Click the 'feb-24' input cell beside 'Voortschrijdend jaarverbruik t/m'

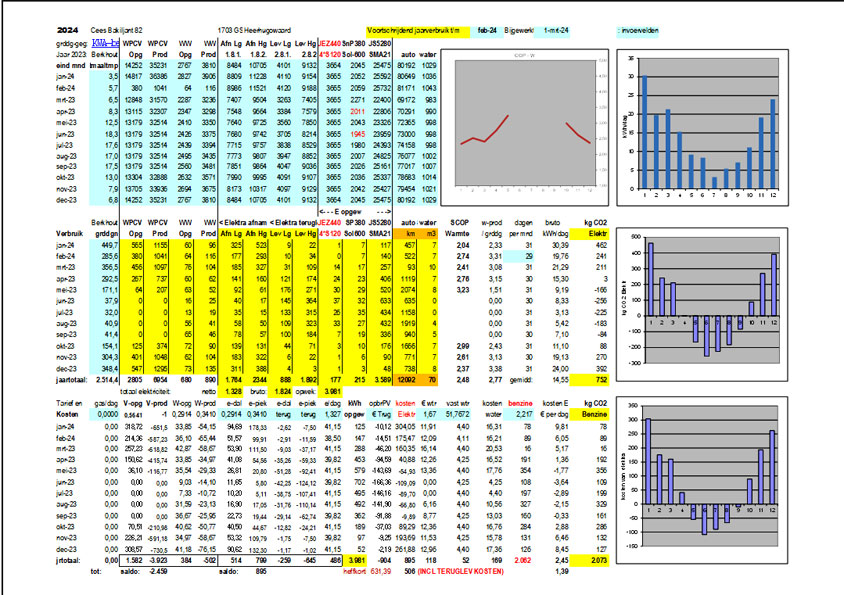[487, 31]
